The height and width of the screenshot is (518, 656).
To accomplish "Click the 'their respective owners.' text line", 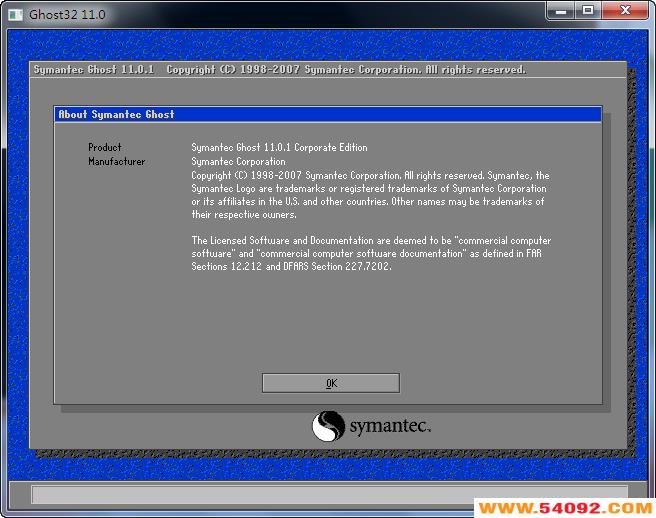I will click(x=244, y=215).
